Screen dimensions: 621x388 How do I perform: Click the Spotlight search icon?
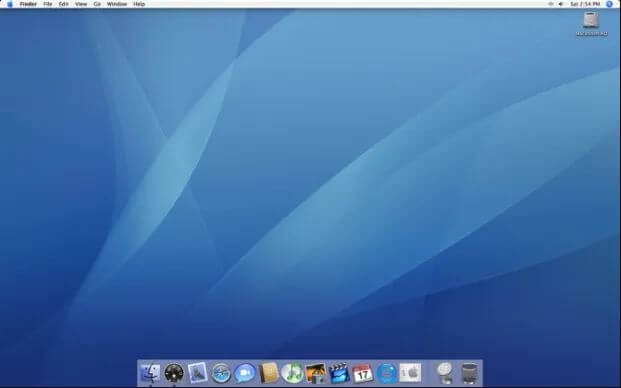point(609,4)
